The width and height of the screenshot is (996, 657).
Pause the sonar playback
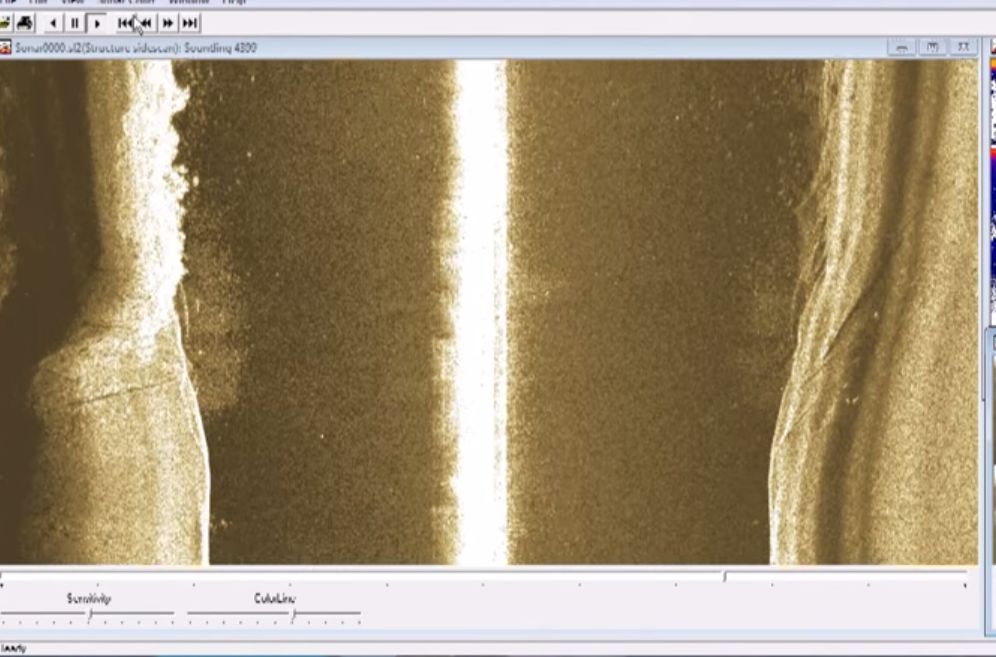[x=75, y=23]
